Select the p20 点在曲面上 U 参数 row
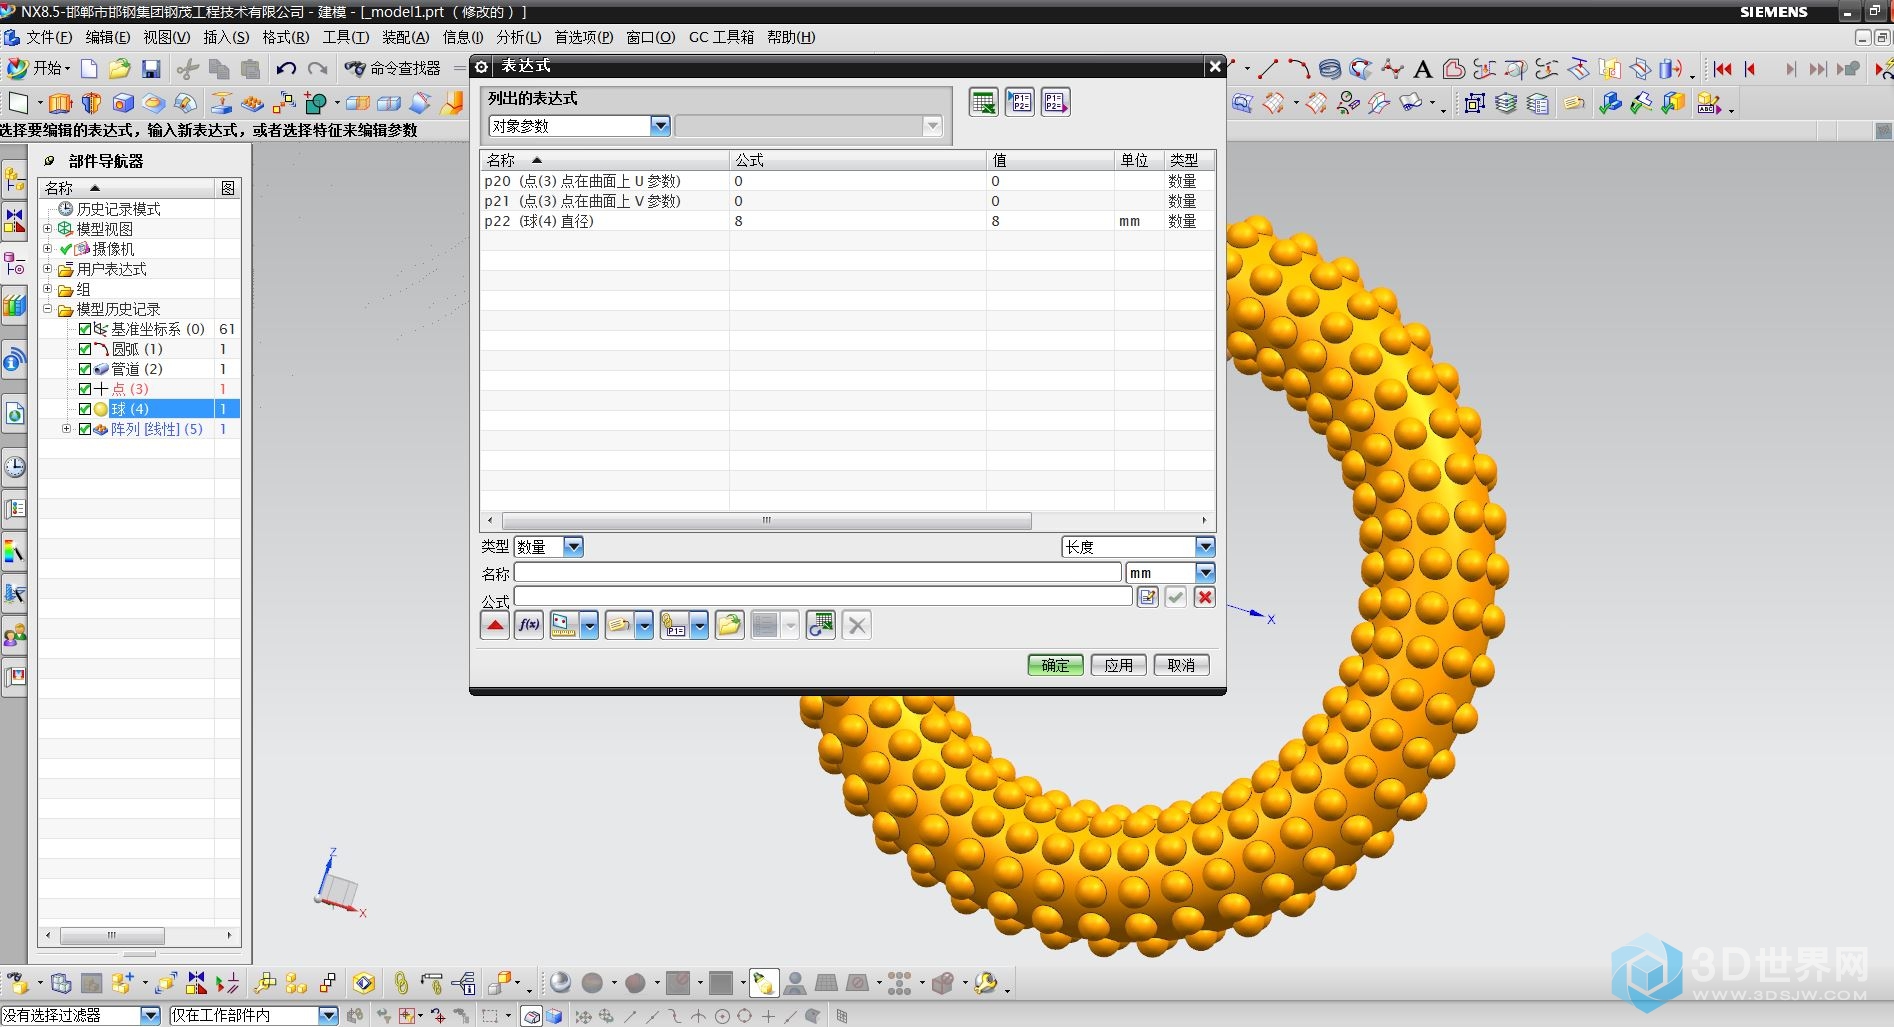Screen dimensions: 1894x1027 (847, 181)
